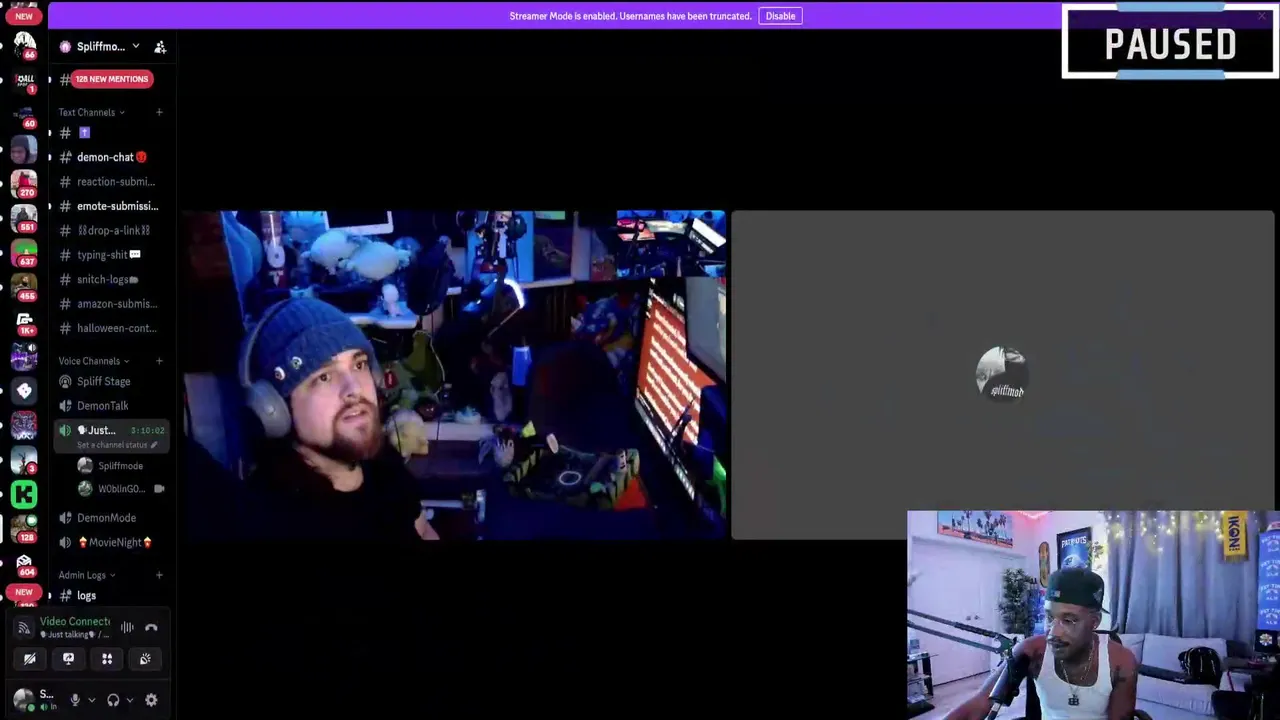The image size is (1280, 720).
Task: Open the reaction-submi channel
Action: click(x=111, y=182)
